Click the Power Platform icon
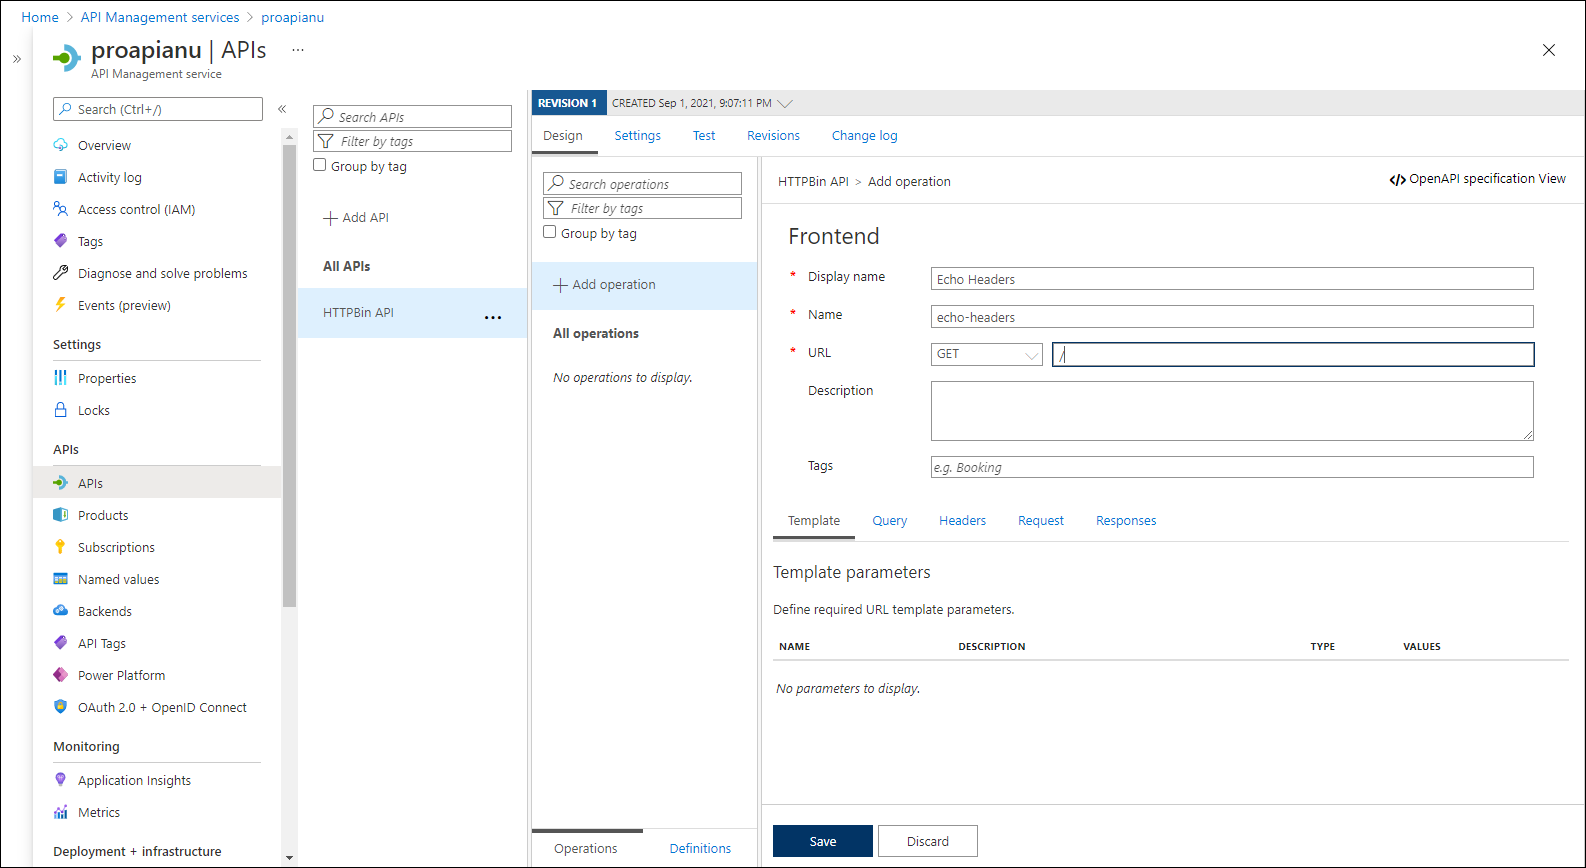 [x=60, y=675]
